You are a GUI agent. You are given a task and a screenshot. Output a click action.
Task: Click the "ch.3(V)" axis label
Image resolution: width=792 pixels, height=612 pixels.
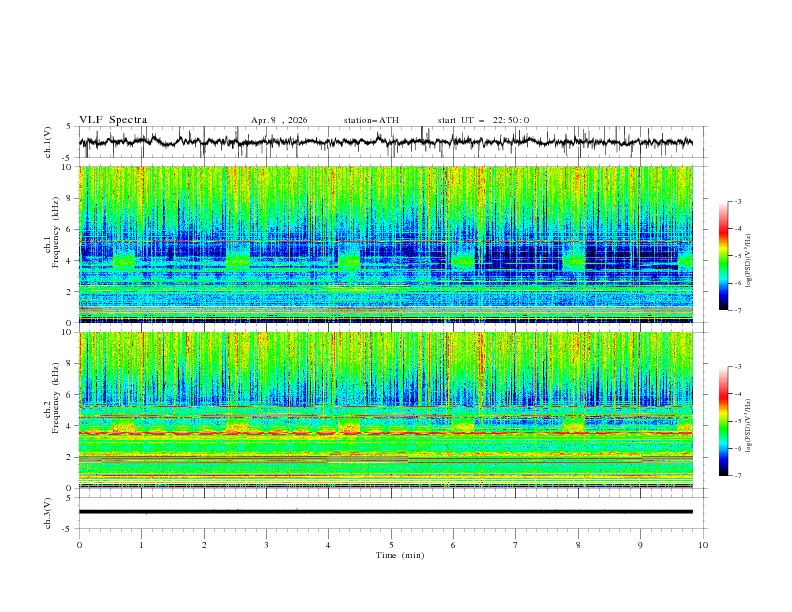(48, 513)
